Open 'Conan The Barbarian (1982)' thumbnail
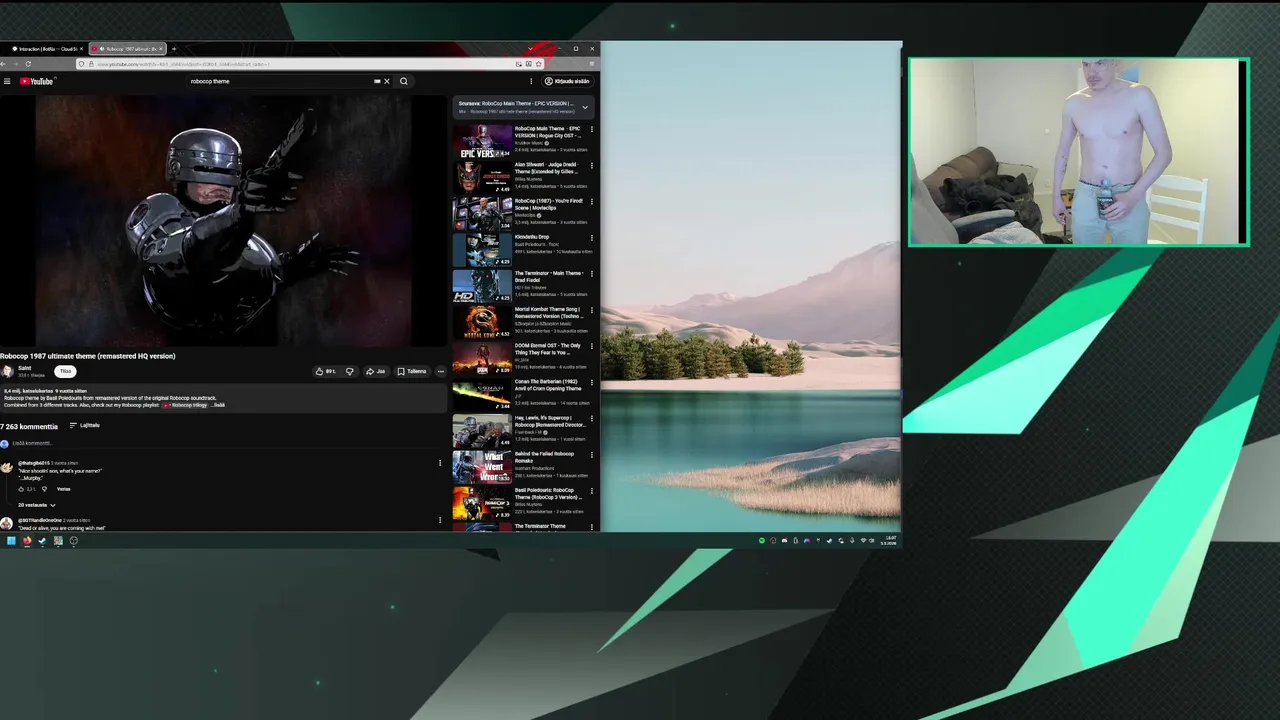This screenshot has height=720, width=1280. 483,394
